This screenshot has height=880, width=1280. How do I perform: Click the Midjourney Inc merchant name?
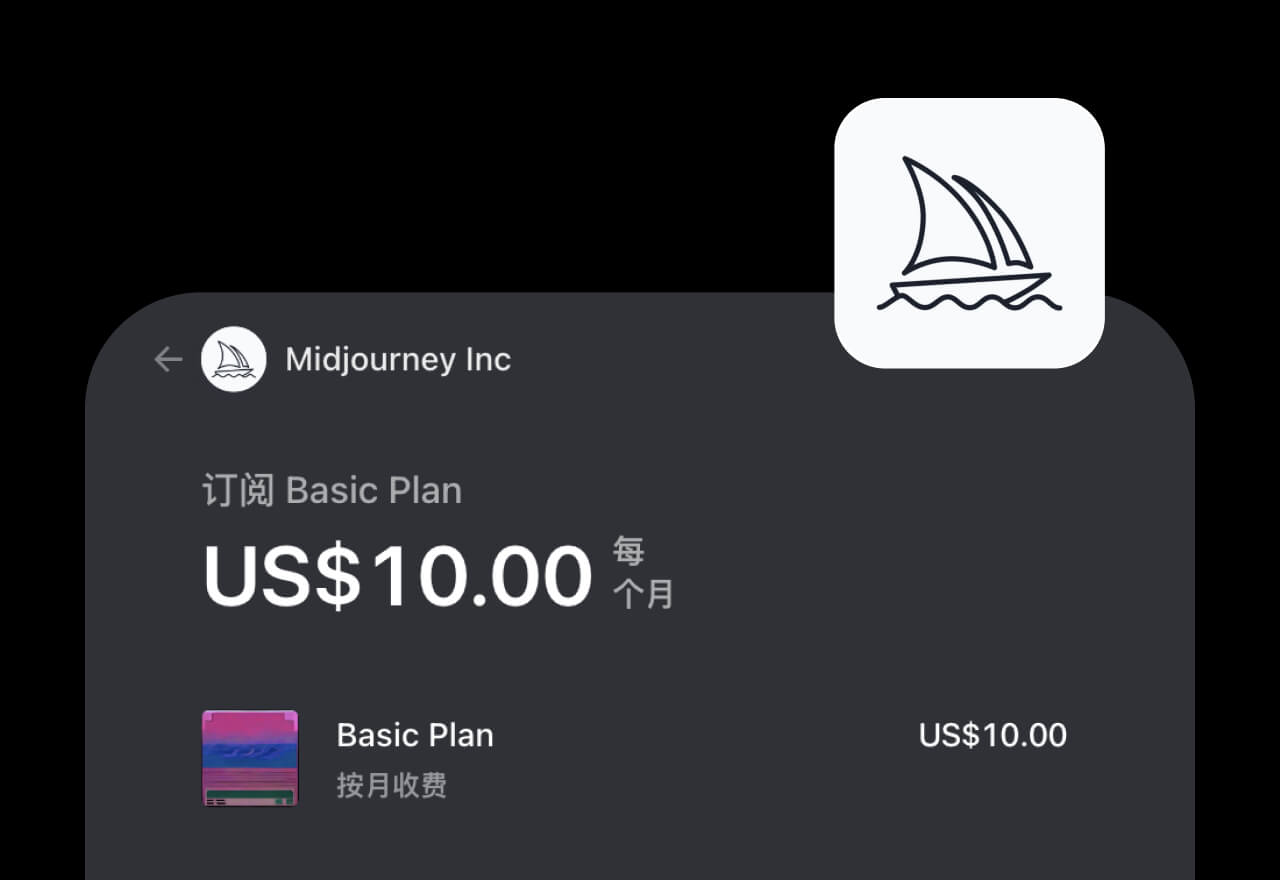coord(398,360)
